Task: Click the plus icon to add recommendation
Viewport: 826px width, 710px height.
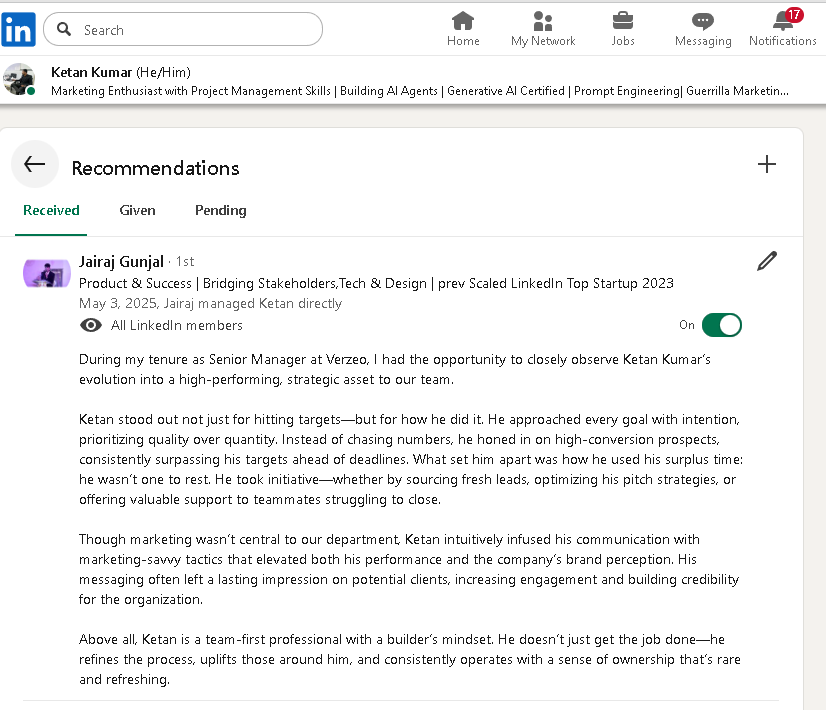Action: tap(767, 165)
